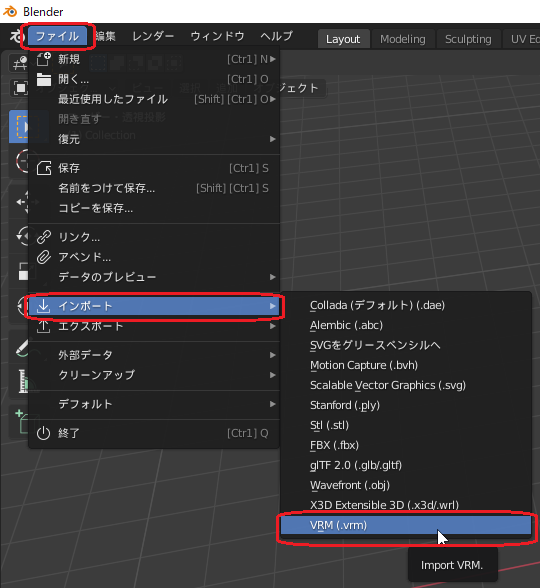Image resolution: width=540 pixels, height=588 pixels.
Task: Expand the 外部データ submenu
Action: coord(154,355)
